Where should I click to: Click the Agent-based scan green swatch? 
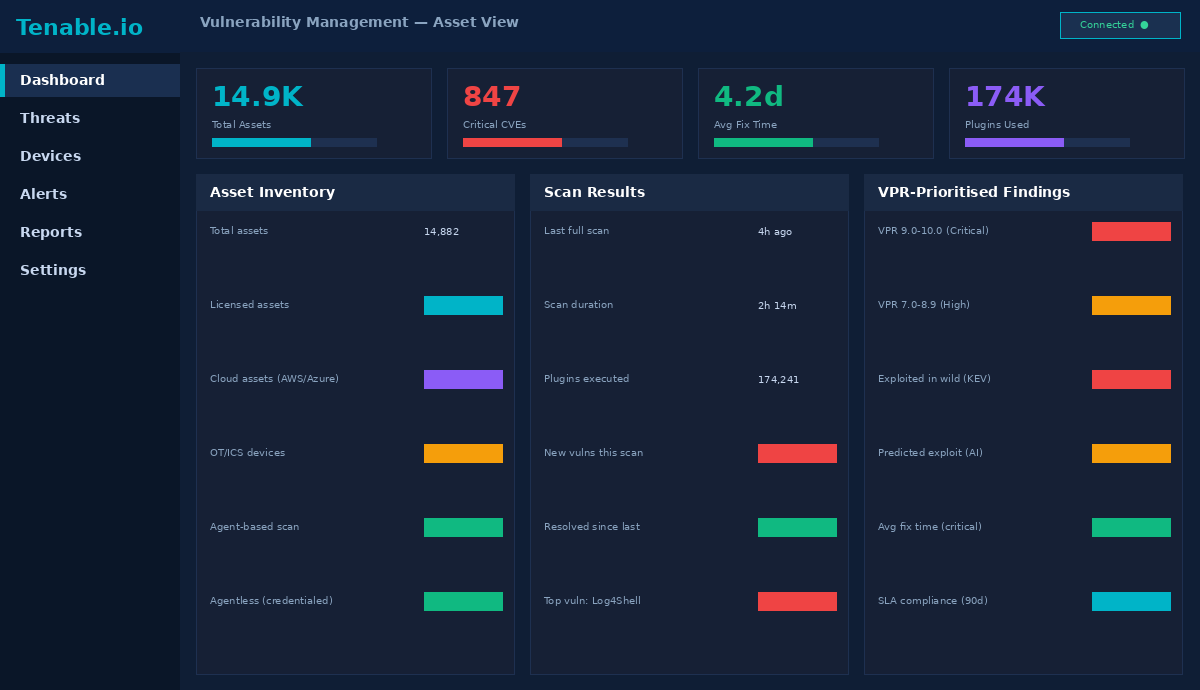click(x=463, y=527)
